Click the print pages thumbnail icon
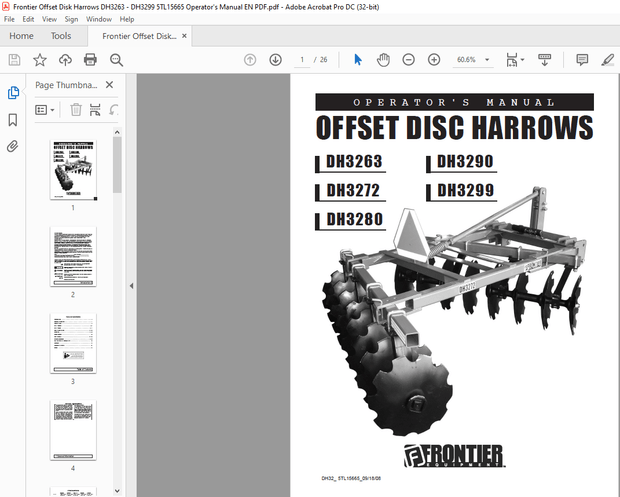This screenshot has height=497, width=620. tap(95, 110)
